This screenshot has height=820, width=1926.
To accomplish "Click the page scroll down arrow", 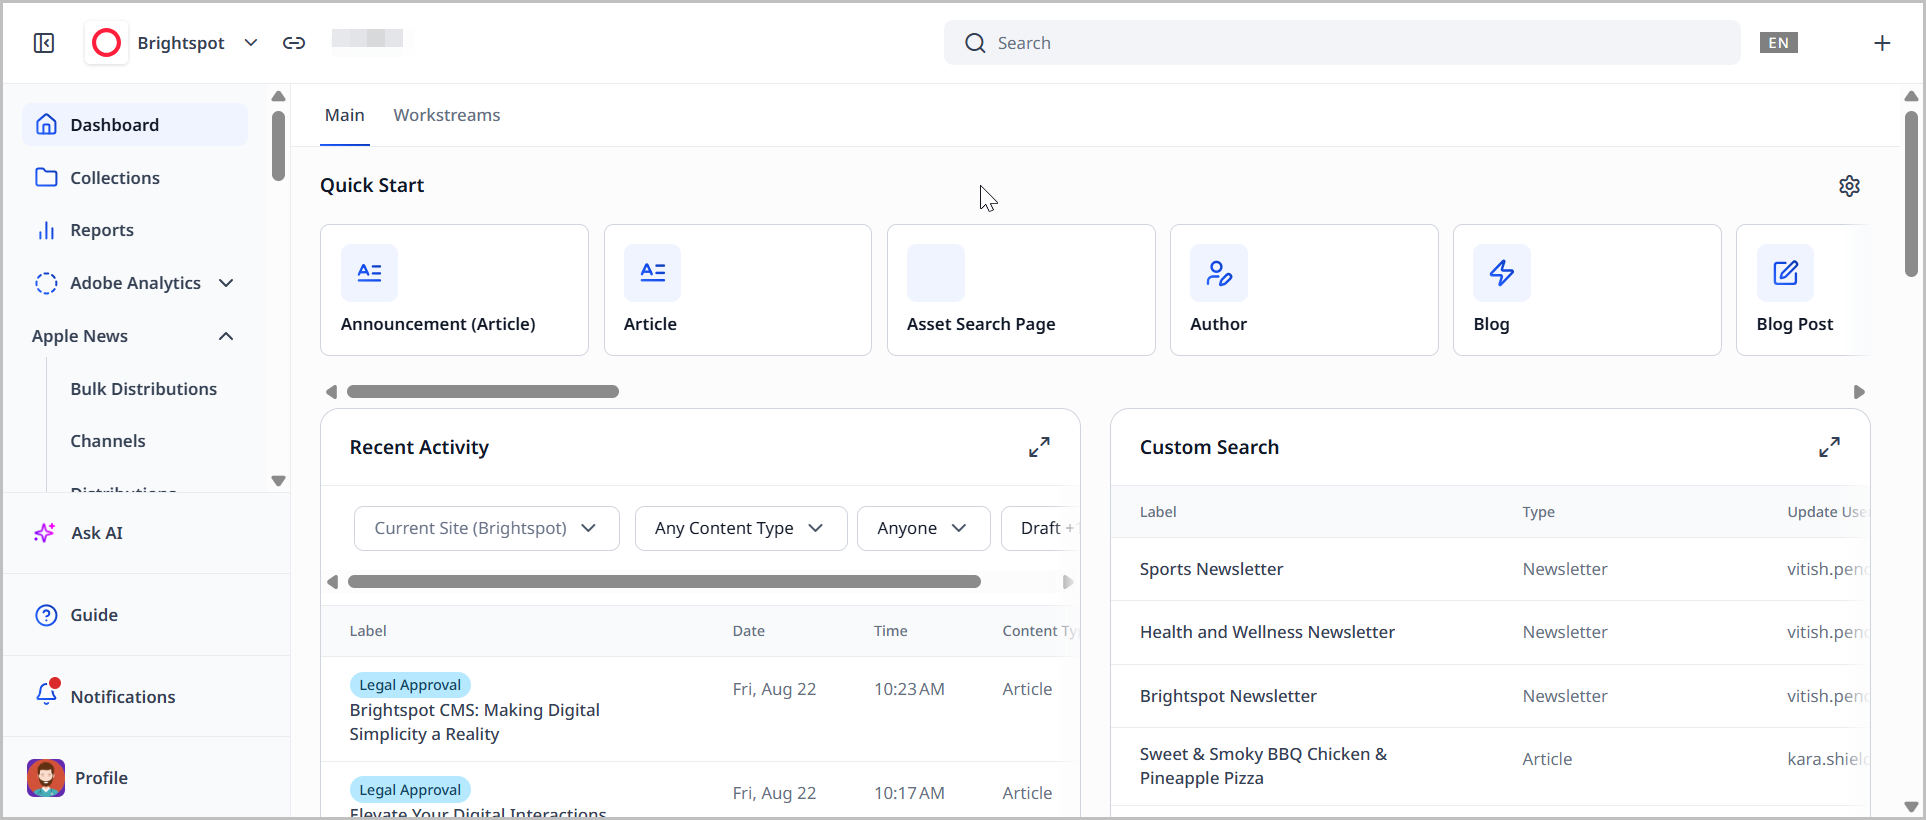I will [1911, 806].
